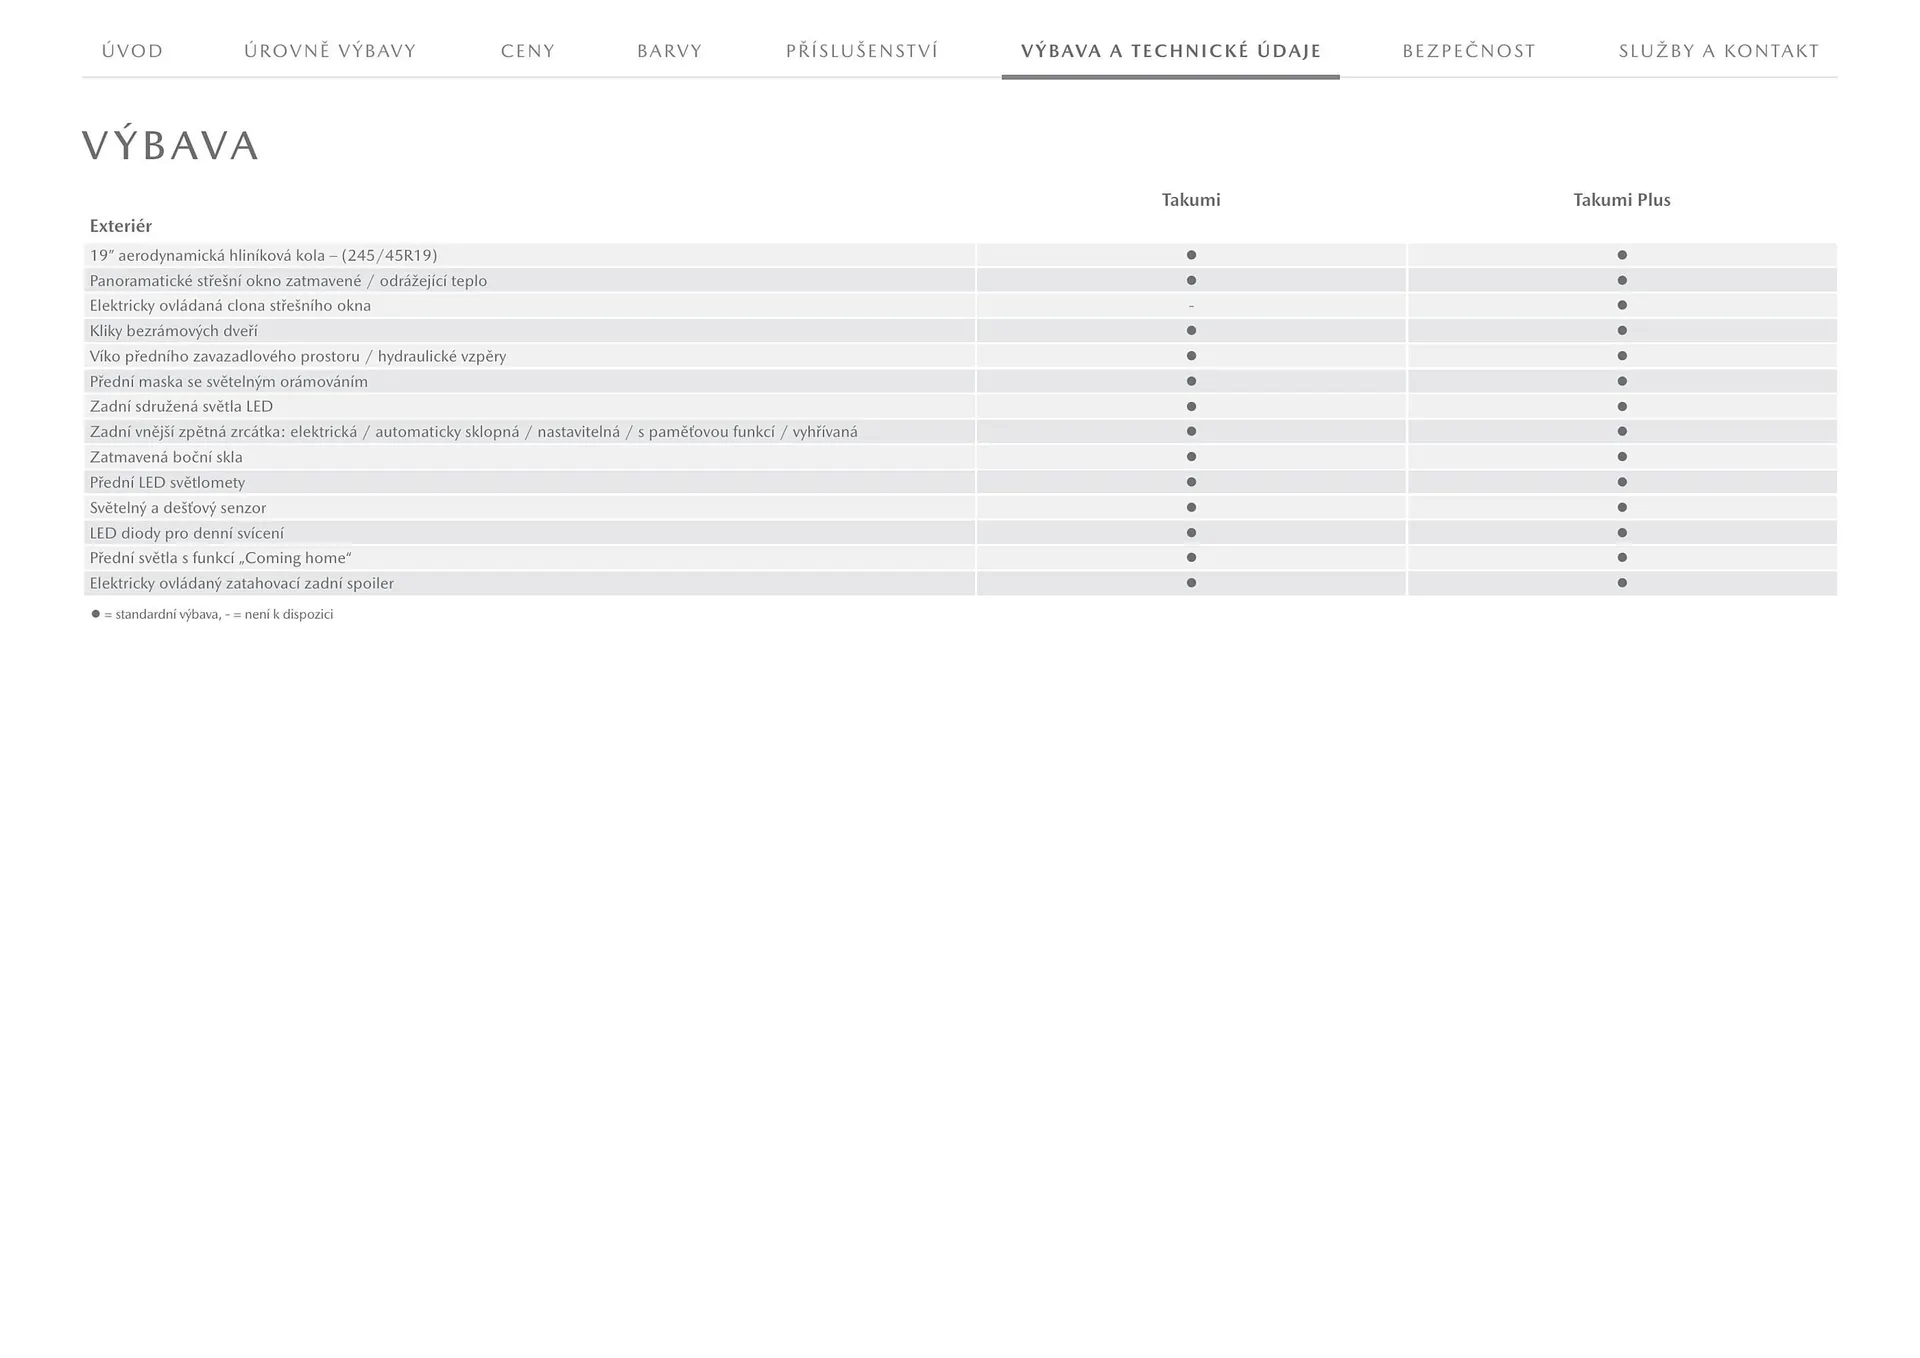Go to the BARVY tab
This screenshot has width=1920, height=1358.
(x=670, y=51)
